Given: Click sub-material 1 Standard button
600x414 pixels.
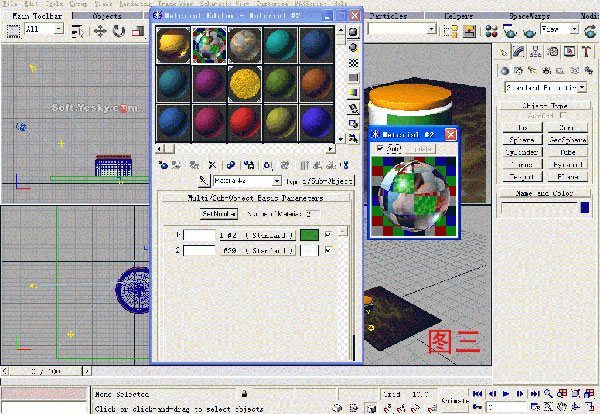Looking at the screenshot, I should (x=257, y=235).
